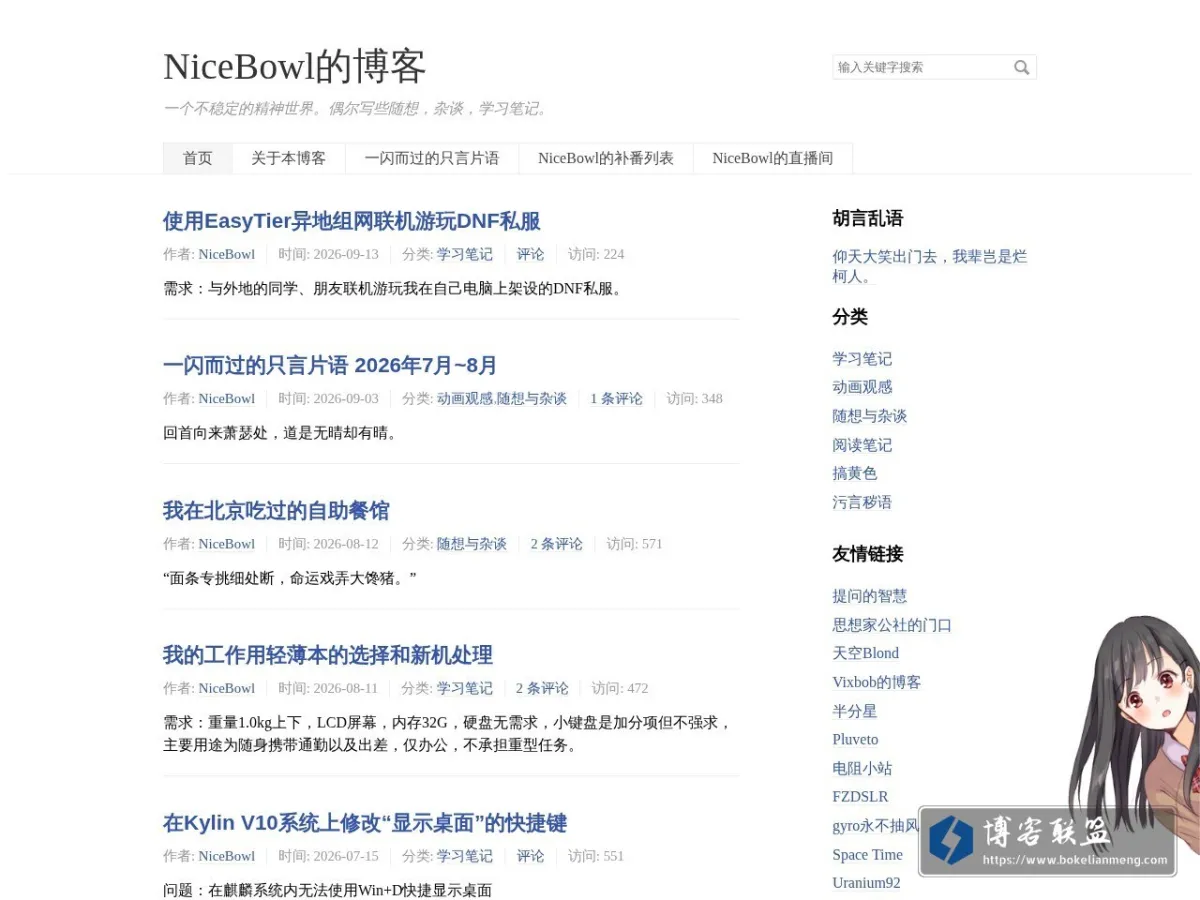The height and width of the screenshot is (900, 1200).
Task: Open the 关于本博客 menu item
Action: (x=288, y=158)
